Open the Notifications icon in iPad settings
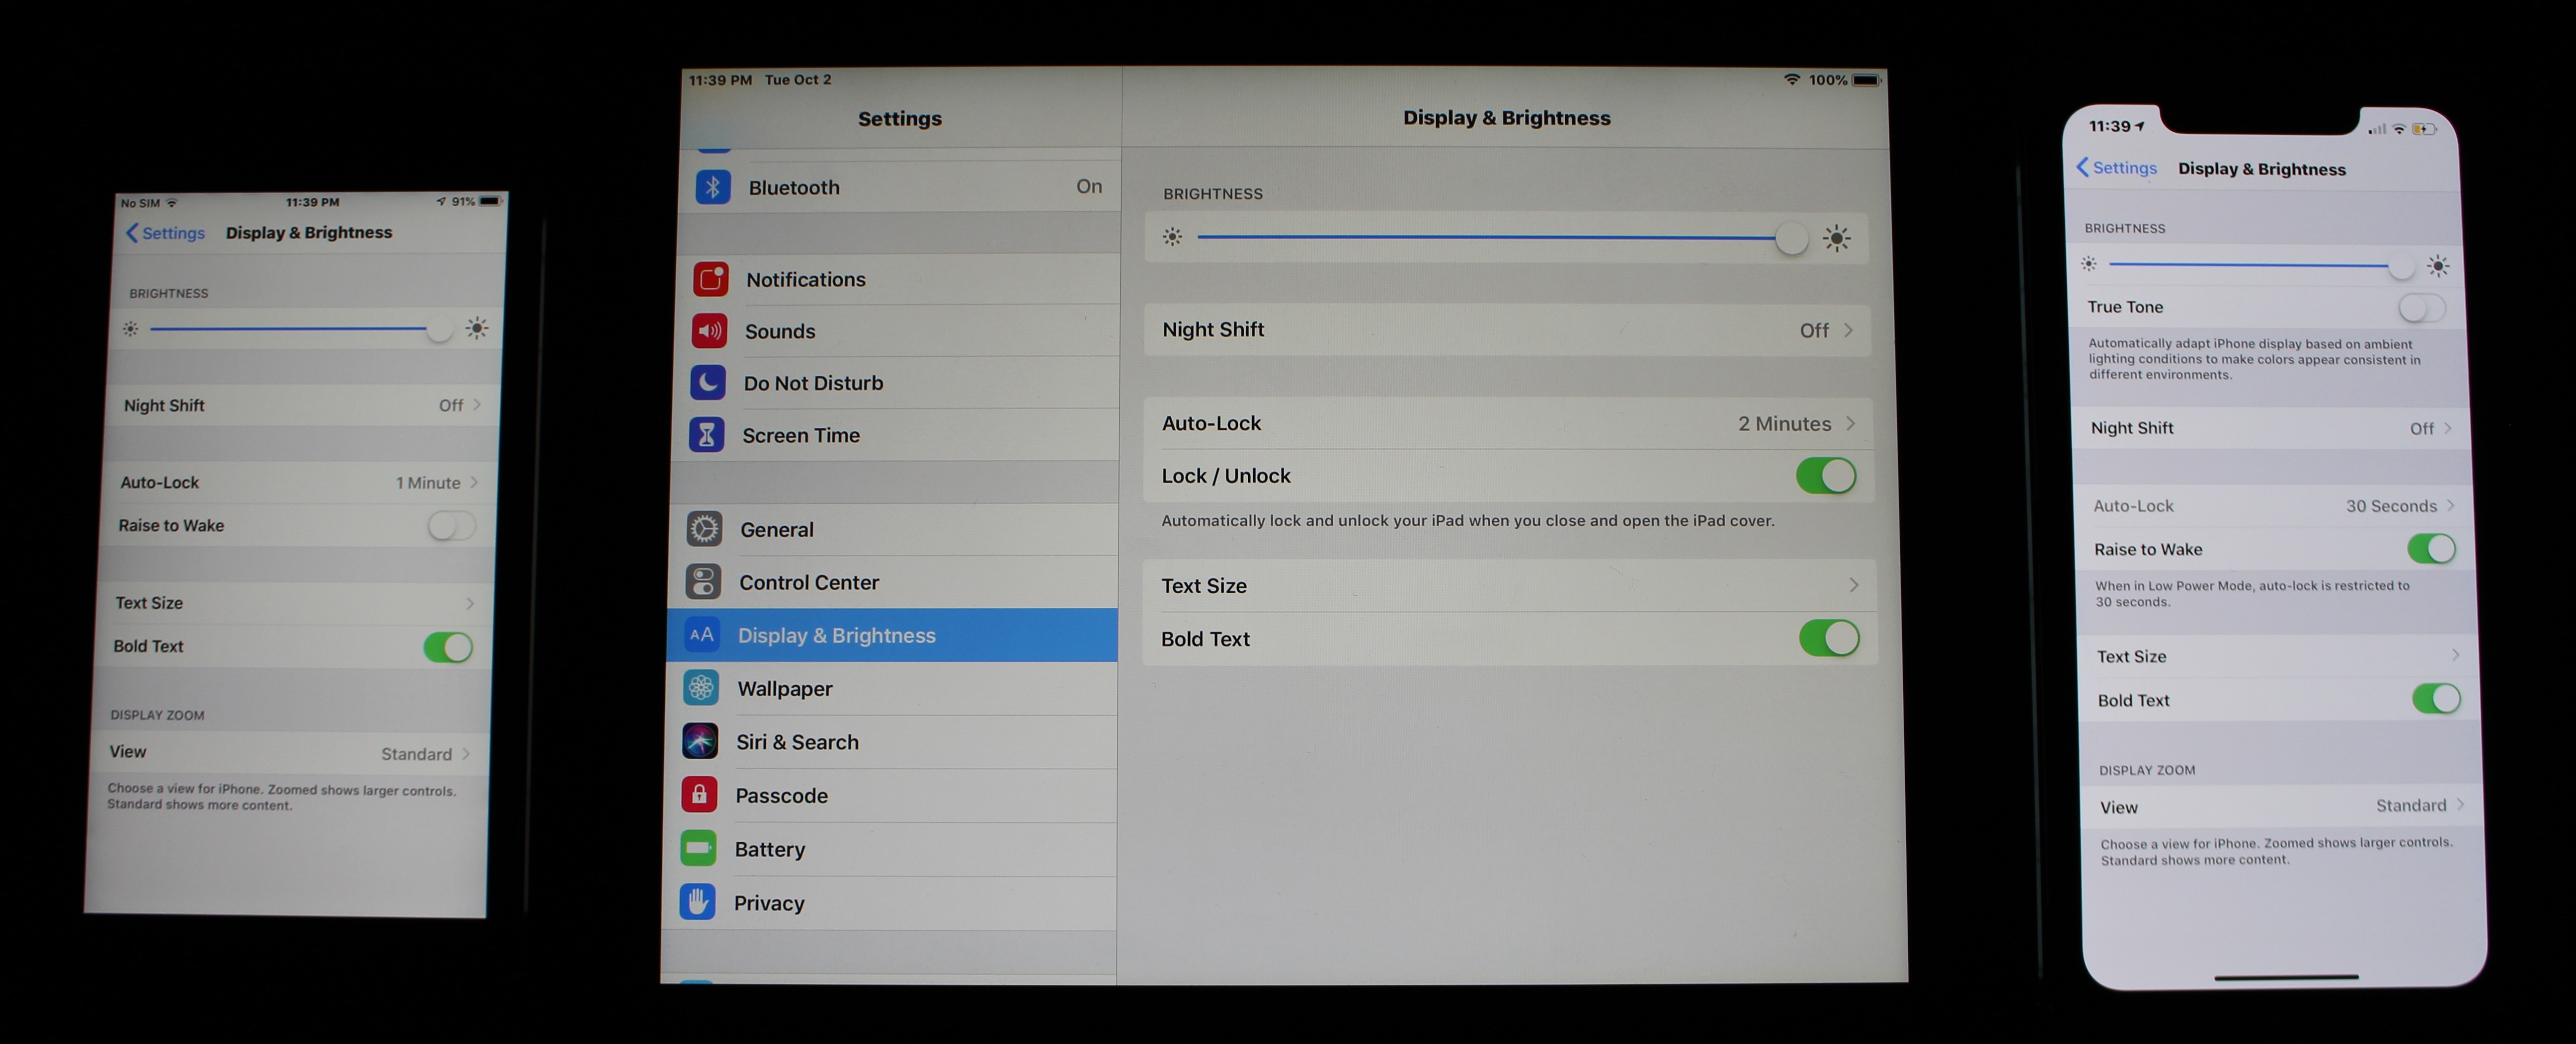Viewport: 2576px width, 1044px height. 711,279
